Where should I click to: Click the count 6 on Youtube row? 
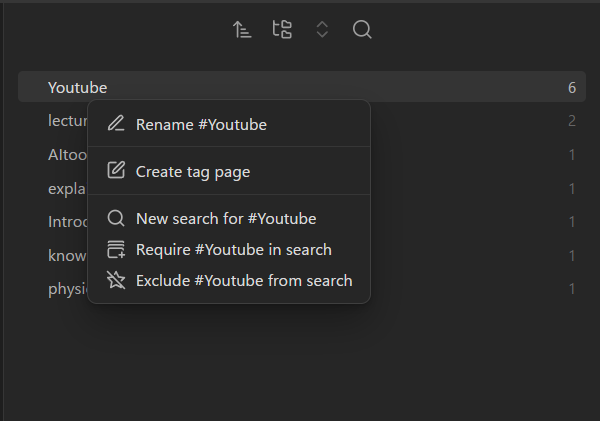[572, 88]
